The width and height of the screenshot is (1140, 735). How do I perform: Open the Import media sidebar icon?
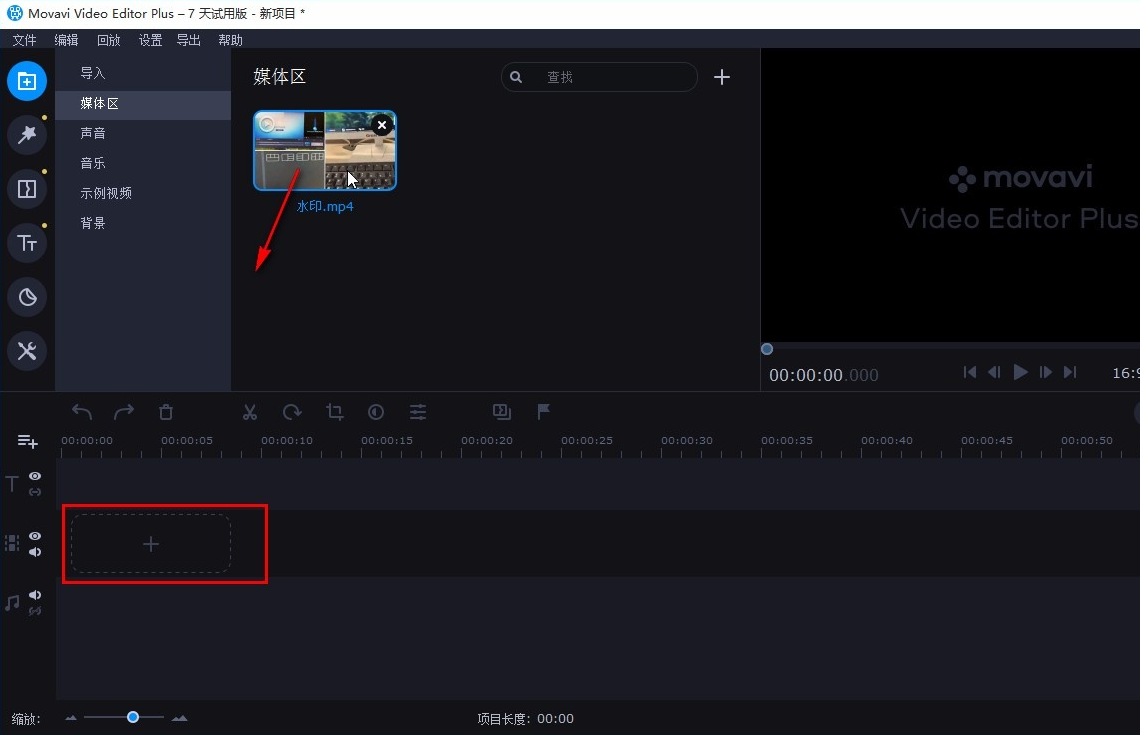tap(27, 81)
